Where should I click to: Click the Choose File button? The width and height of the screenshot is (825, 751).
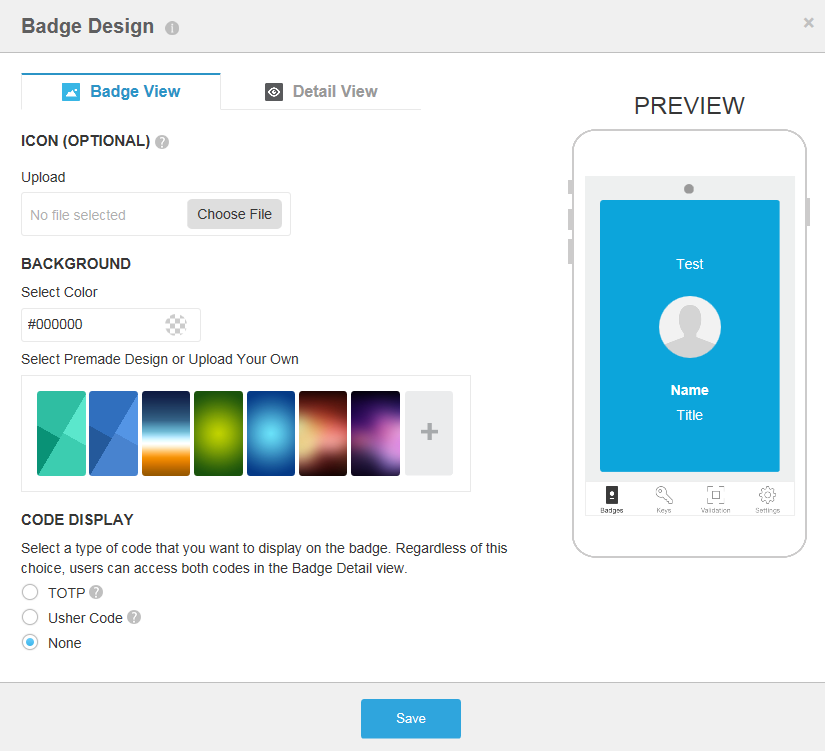click(x=235, y=214)
